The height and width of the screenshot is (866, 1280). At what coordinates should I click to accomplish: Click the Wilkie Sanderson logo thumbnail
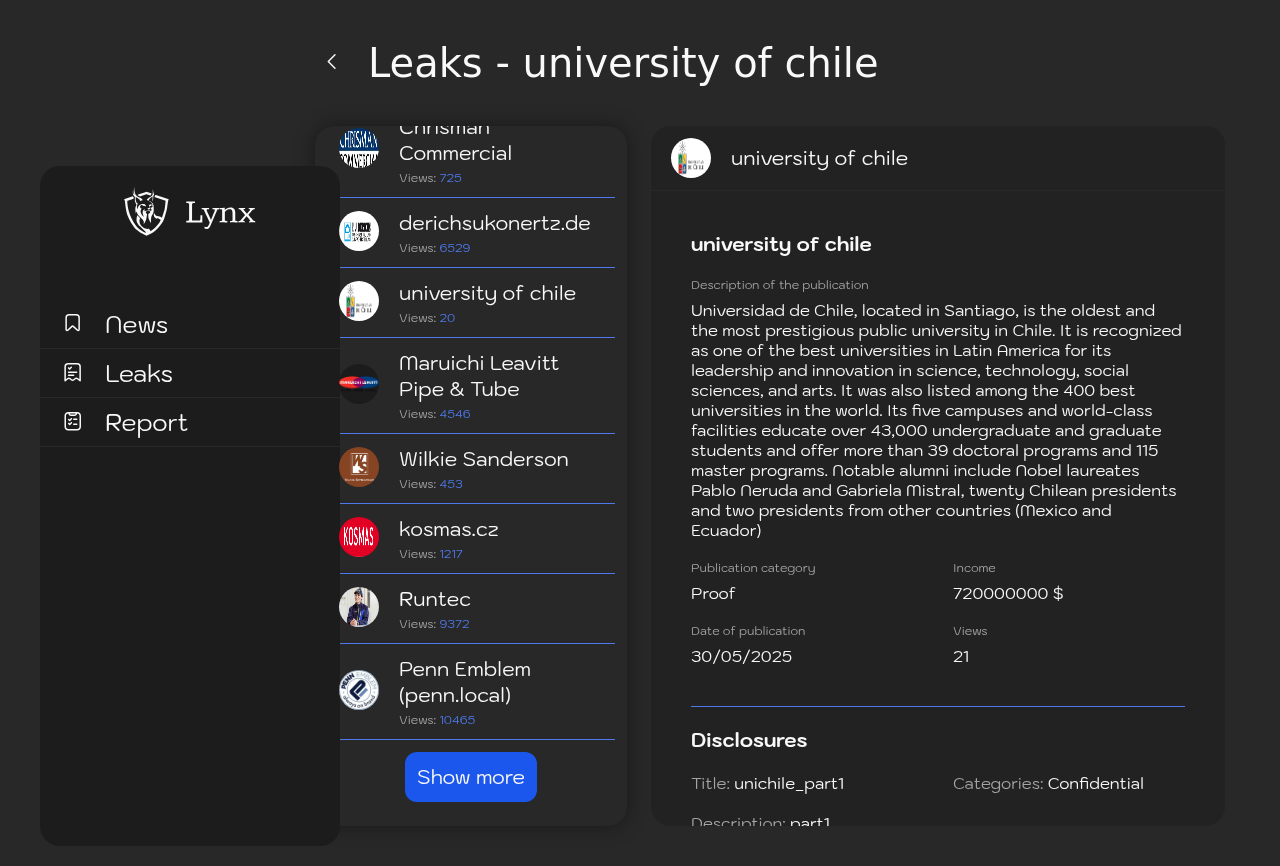point(359,467)
